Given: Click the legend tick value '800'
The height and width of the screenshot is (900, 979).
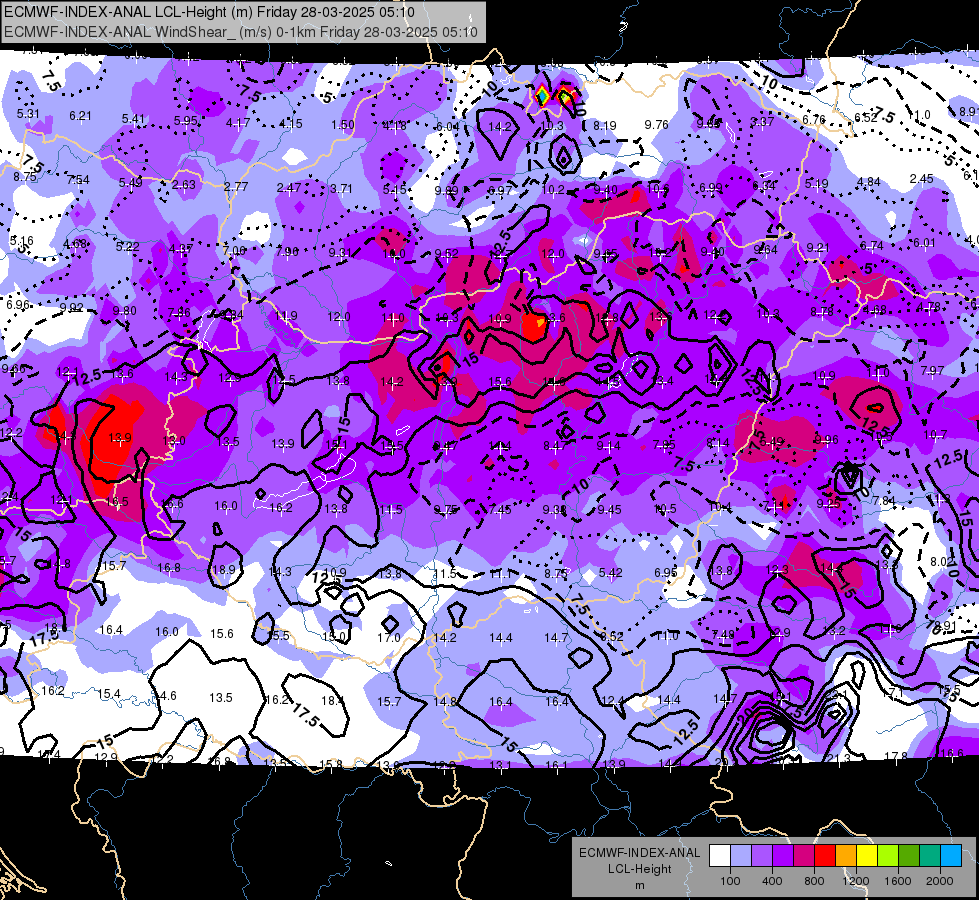Looking at the screenshot, I should (814, 881).
